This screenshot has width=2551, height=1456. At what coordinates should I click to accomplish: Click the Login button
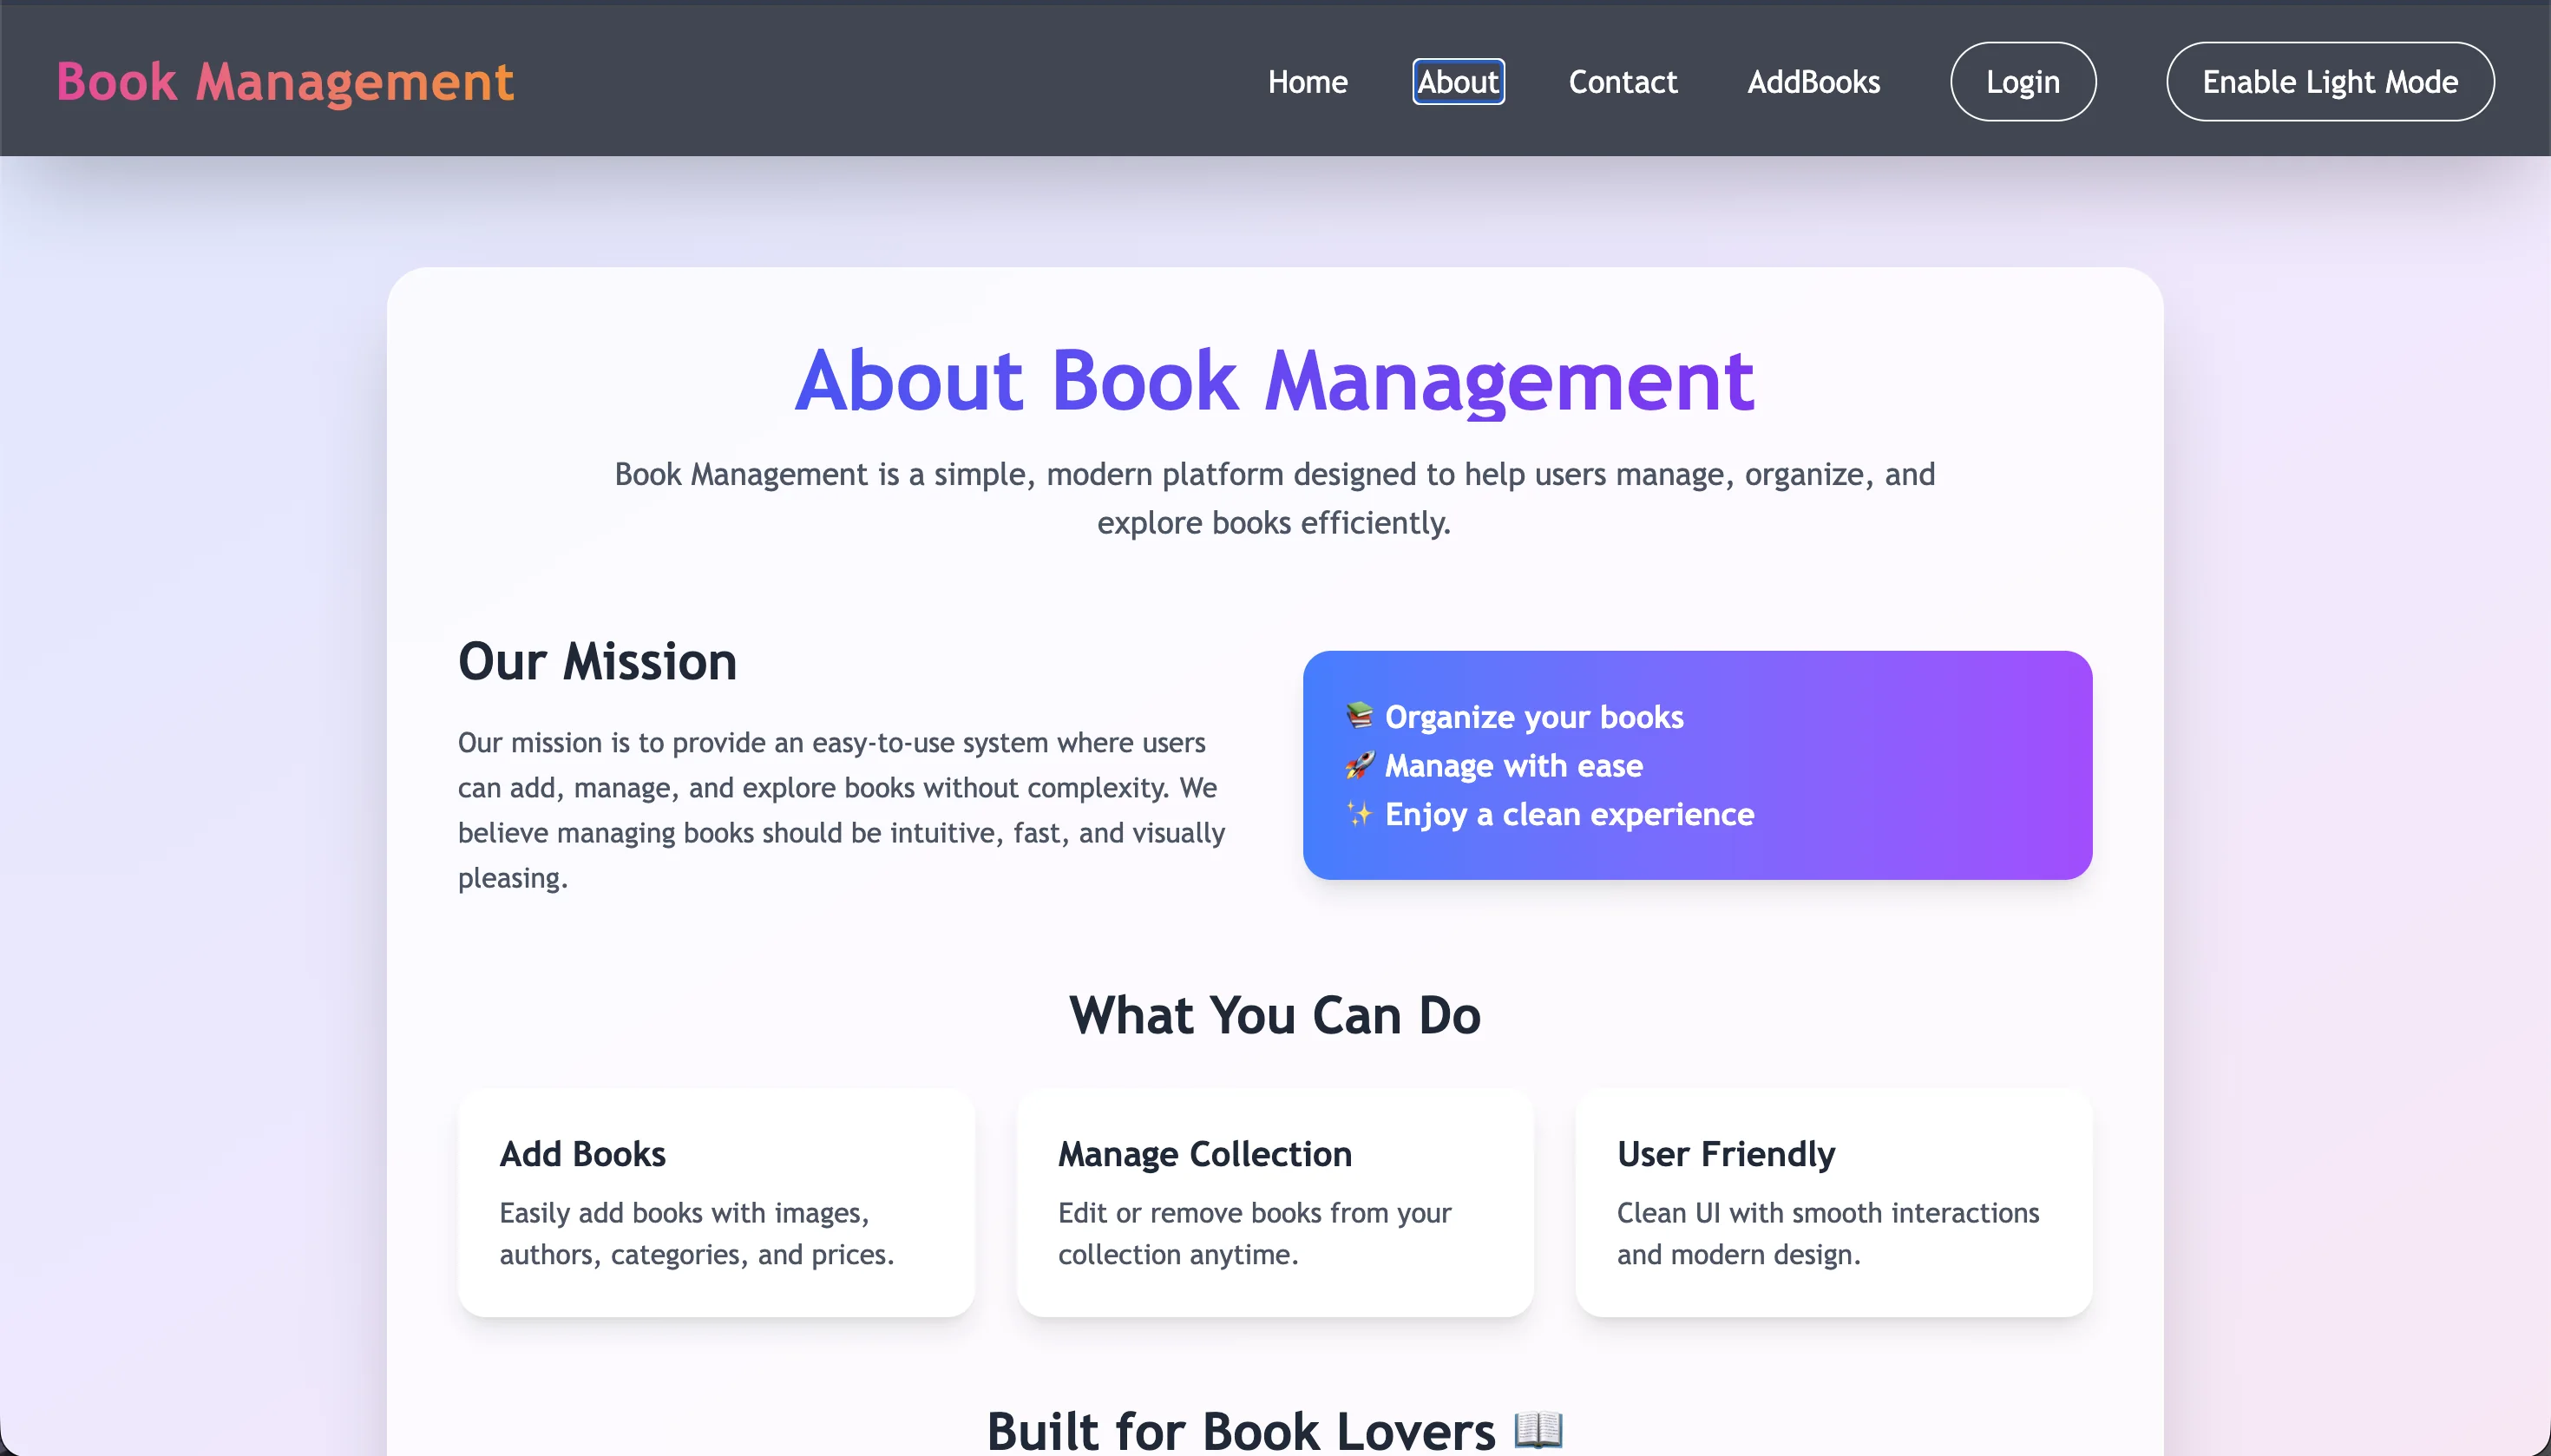tap(2022, 81)
